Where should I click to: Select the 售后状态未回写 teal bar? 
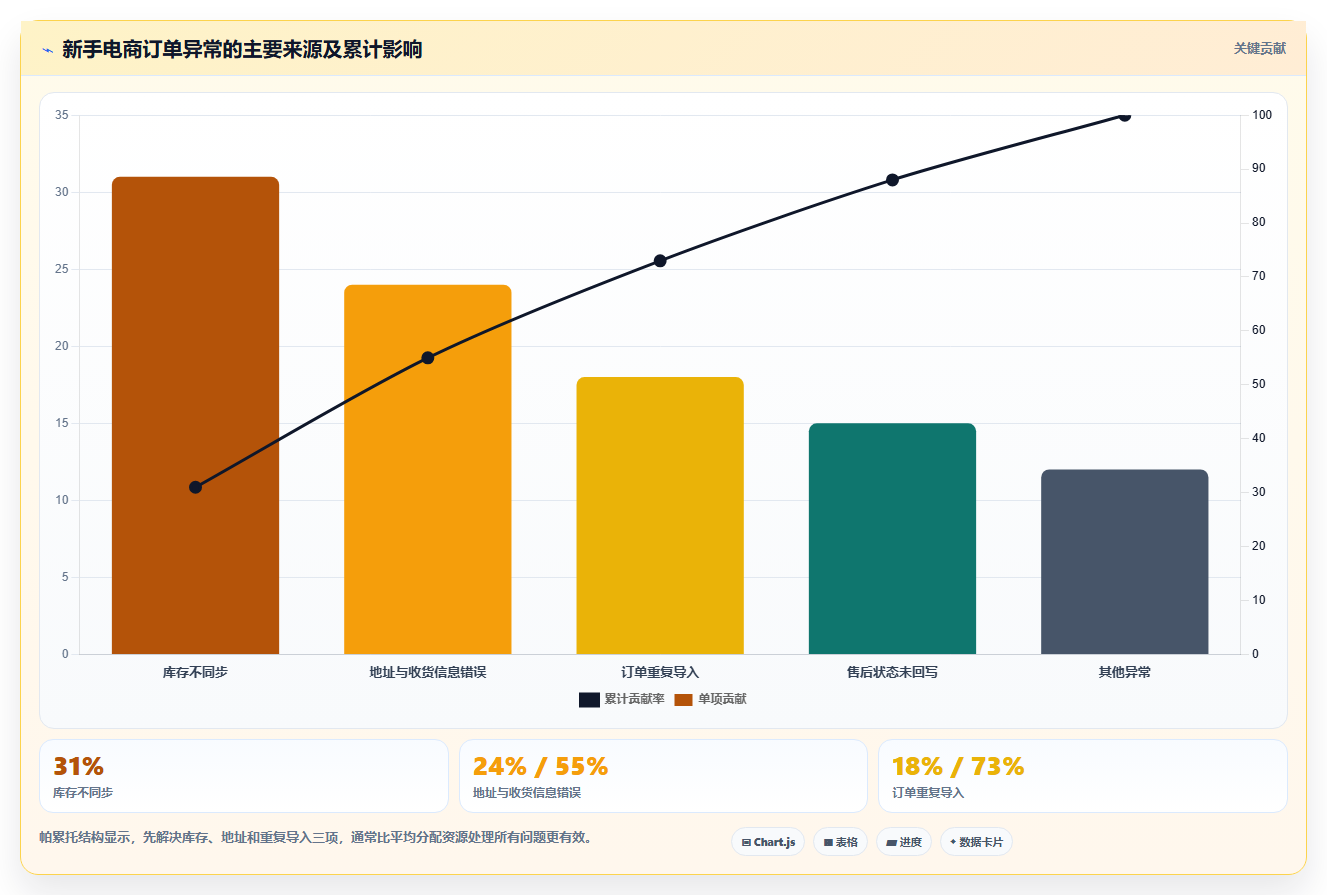pos(892,538)
